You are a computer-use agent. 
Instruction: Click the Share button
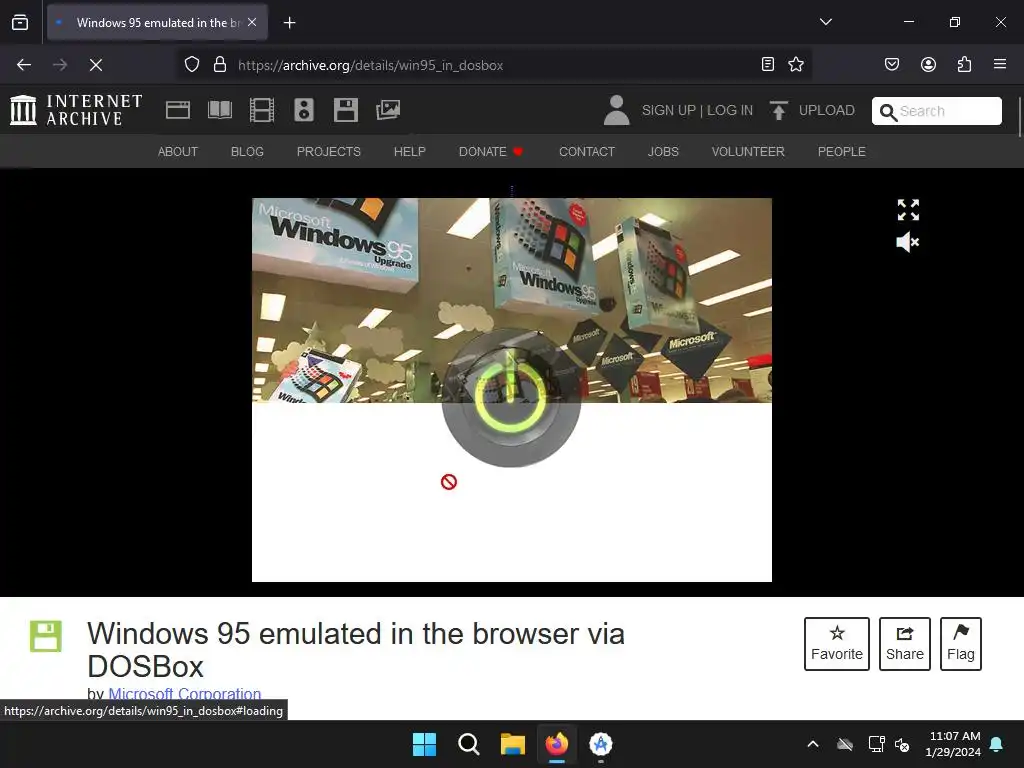click(x=904, y=643)
